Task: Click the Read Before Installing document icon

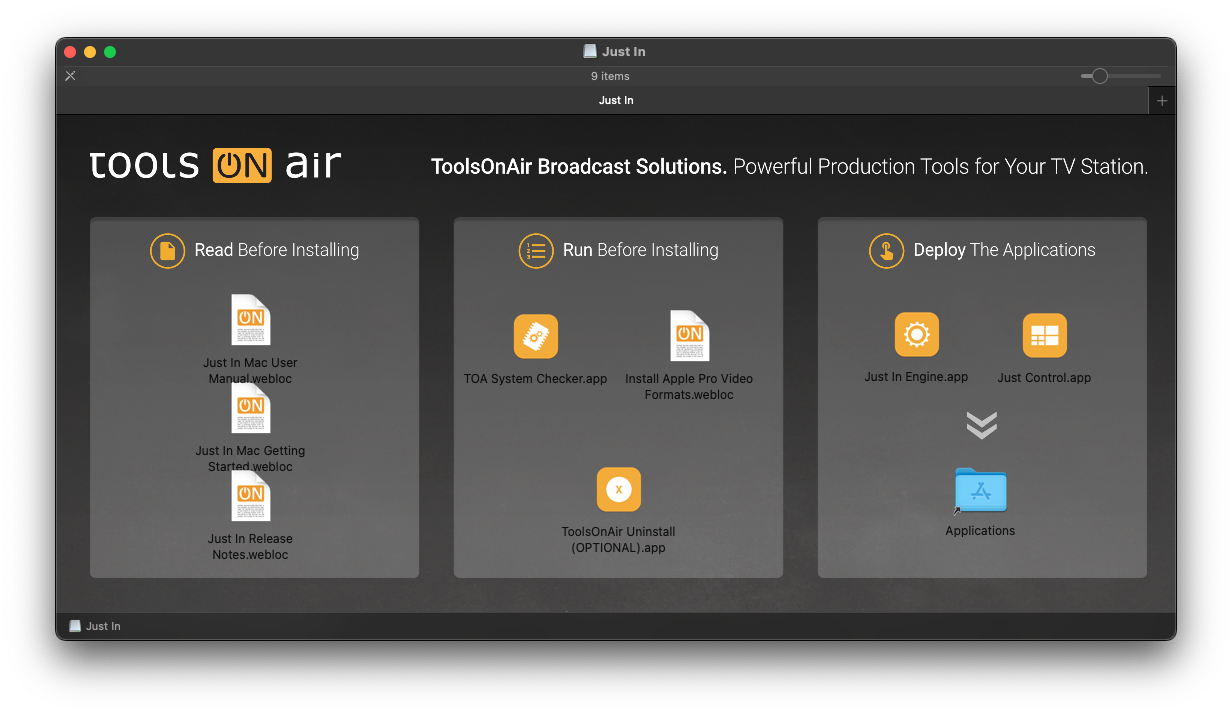Action: (x=168, y=251)
